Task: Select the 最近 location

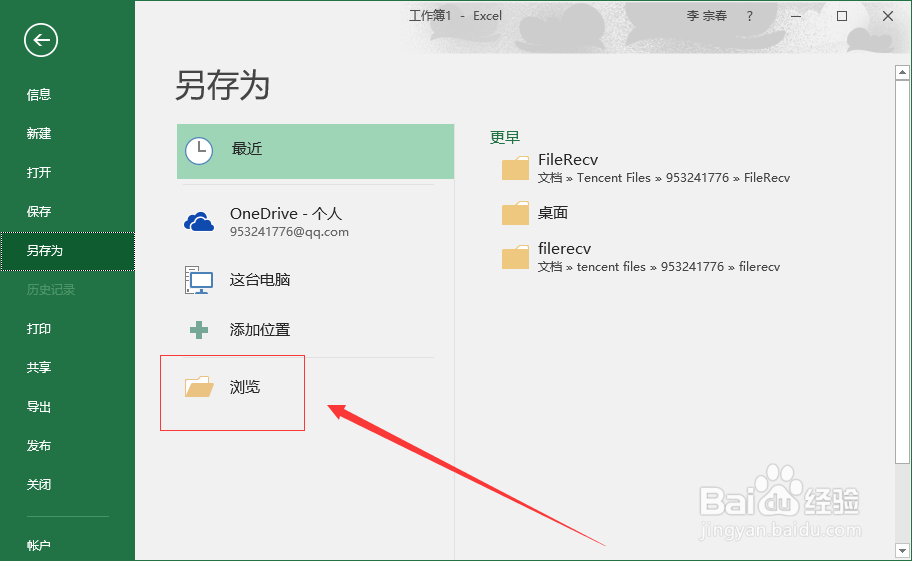Action: pos(315,151)
